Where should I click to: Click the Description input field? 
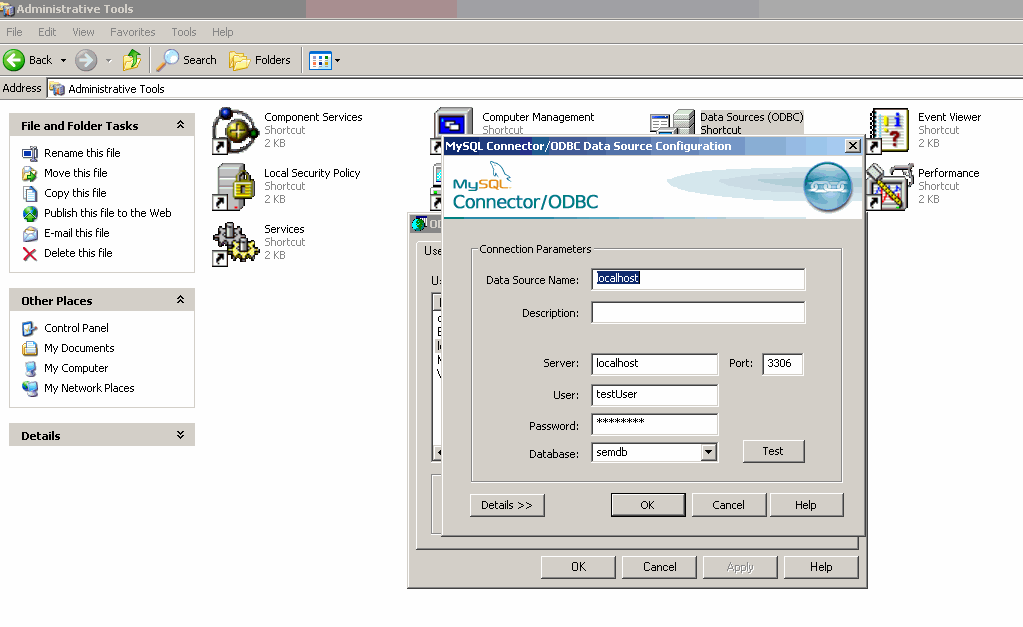click(698, 313)
